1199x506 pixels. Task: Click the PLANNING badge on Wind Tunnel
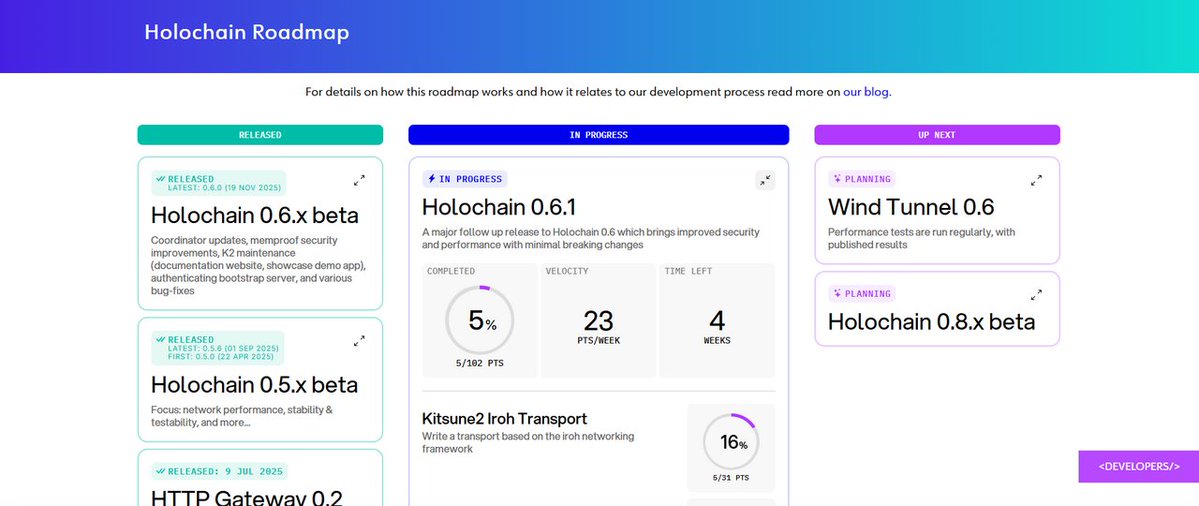862,179
